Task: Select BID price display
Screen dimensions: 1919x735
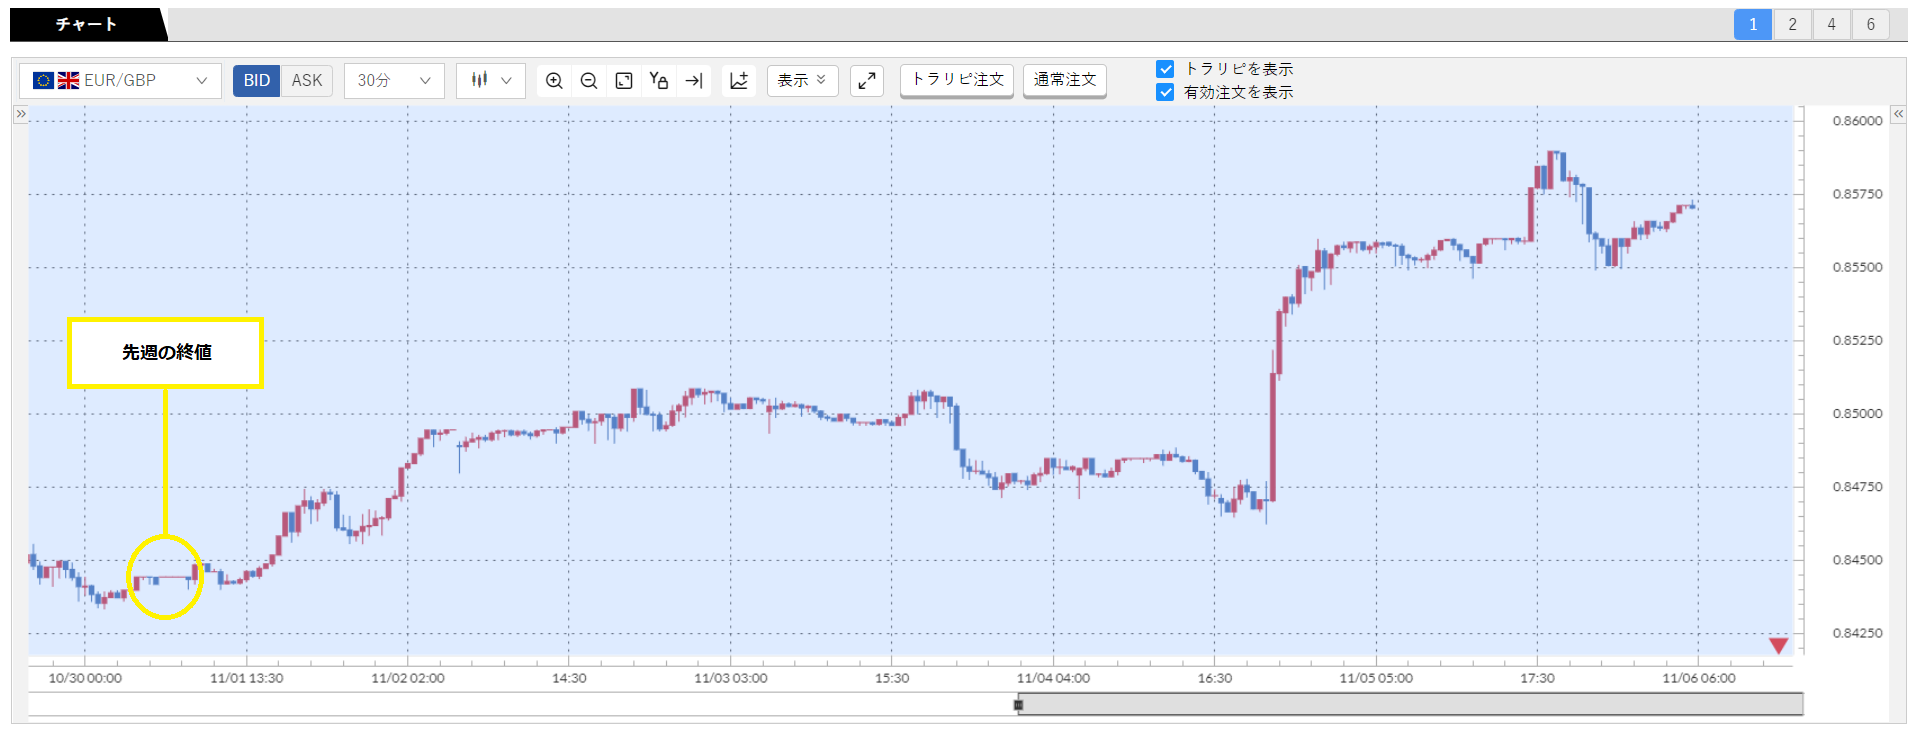Action: (257, 81)
